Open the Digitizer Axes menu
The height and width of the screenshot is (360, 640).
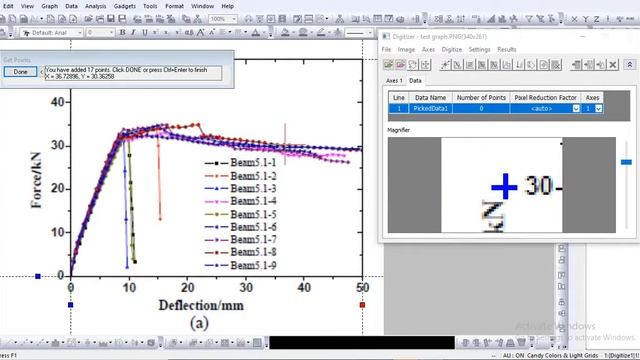coord(428,49)
